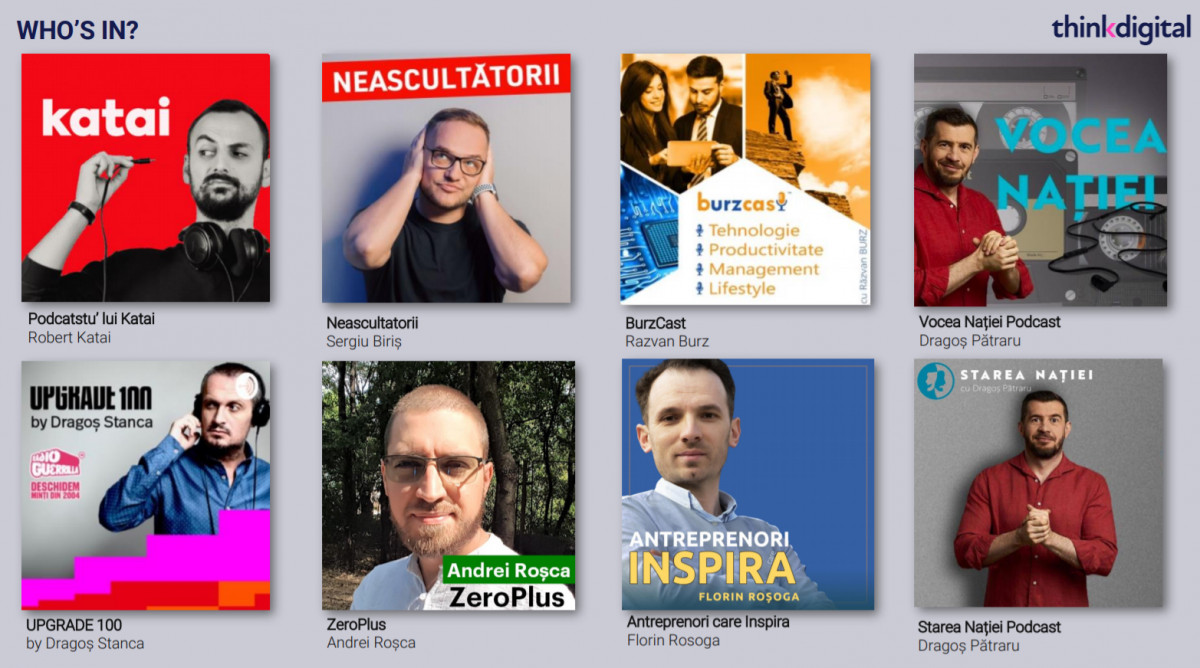This screenshot has height=668, width=1200.
Task: Click the thinkdigital logo
Action: (1121, 28)
